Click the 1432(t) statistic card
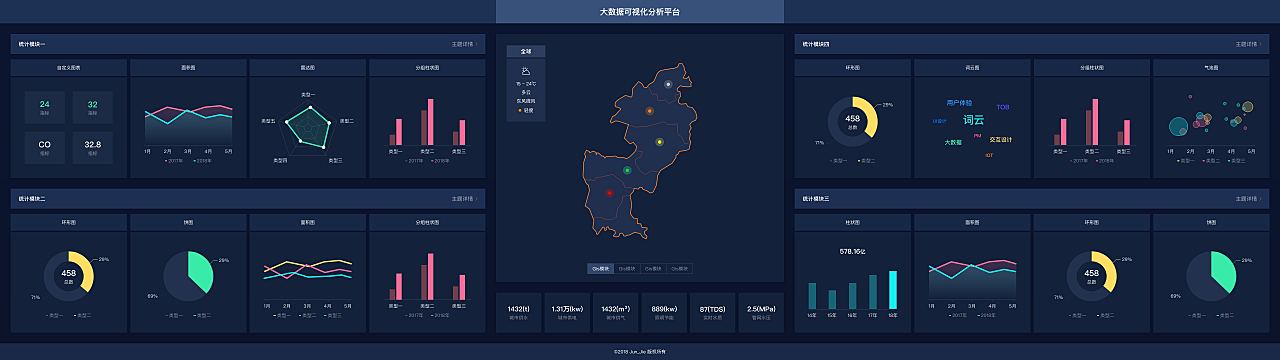This screenshot has height=360, width=1280. click(x=518, y=312)
